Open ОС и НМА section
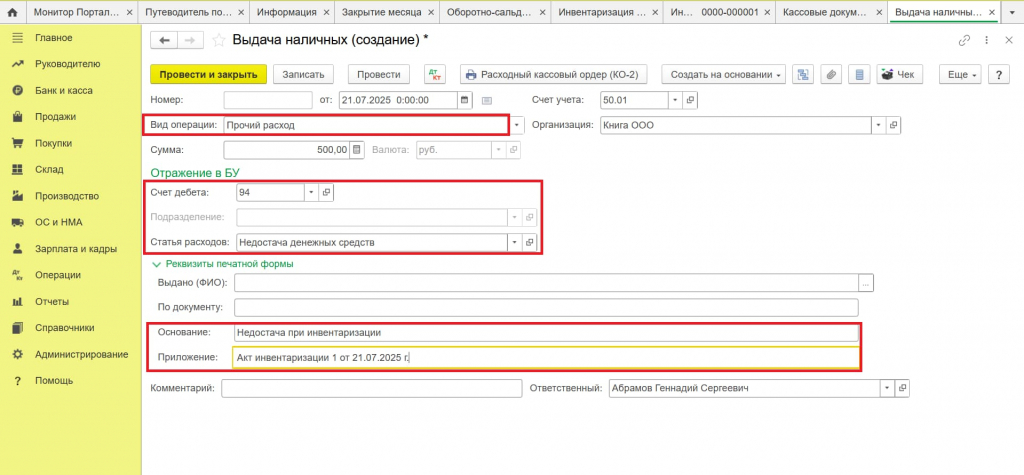1024x475 pixels. coord(59,222)
